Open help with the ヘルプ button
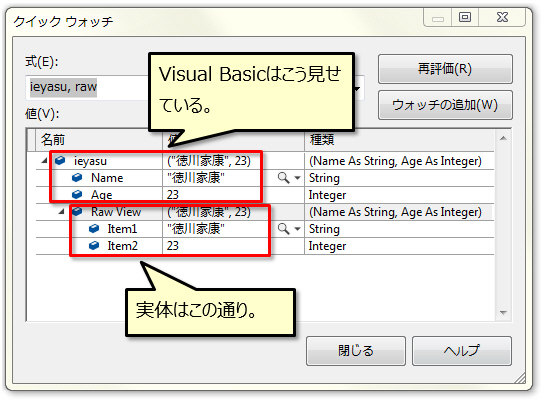 (462, 351)
